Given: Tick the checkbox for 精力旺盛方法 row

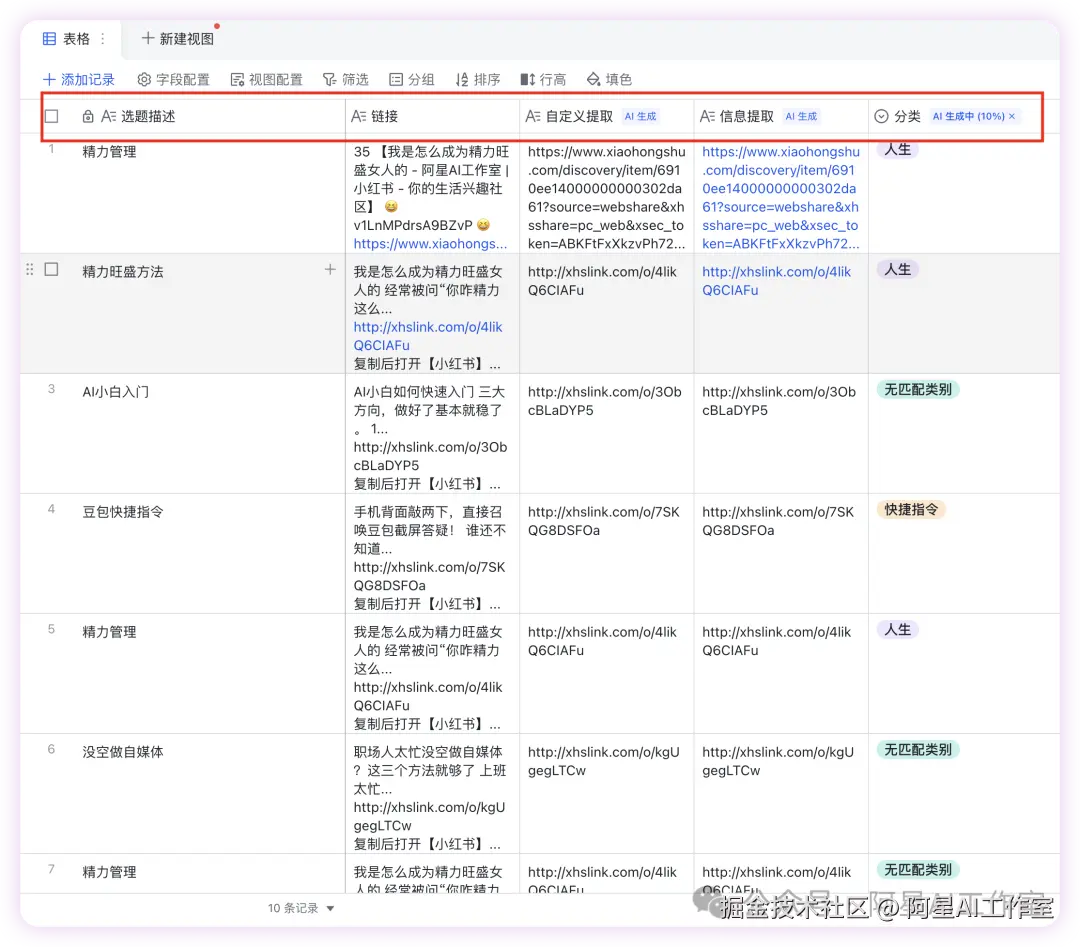Looking at the screenshot, I should coord(52,269).
